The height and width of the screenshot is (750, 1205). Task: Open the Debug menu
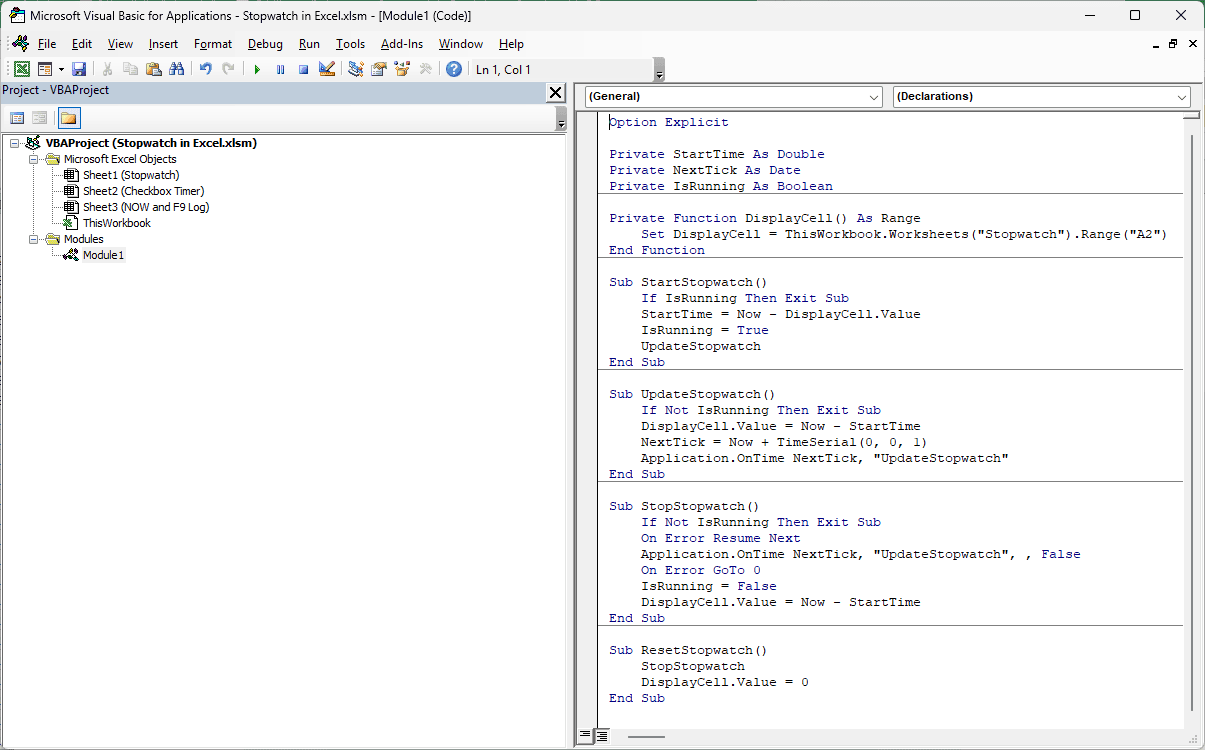coord(265,44)
